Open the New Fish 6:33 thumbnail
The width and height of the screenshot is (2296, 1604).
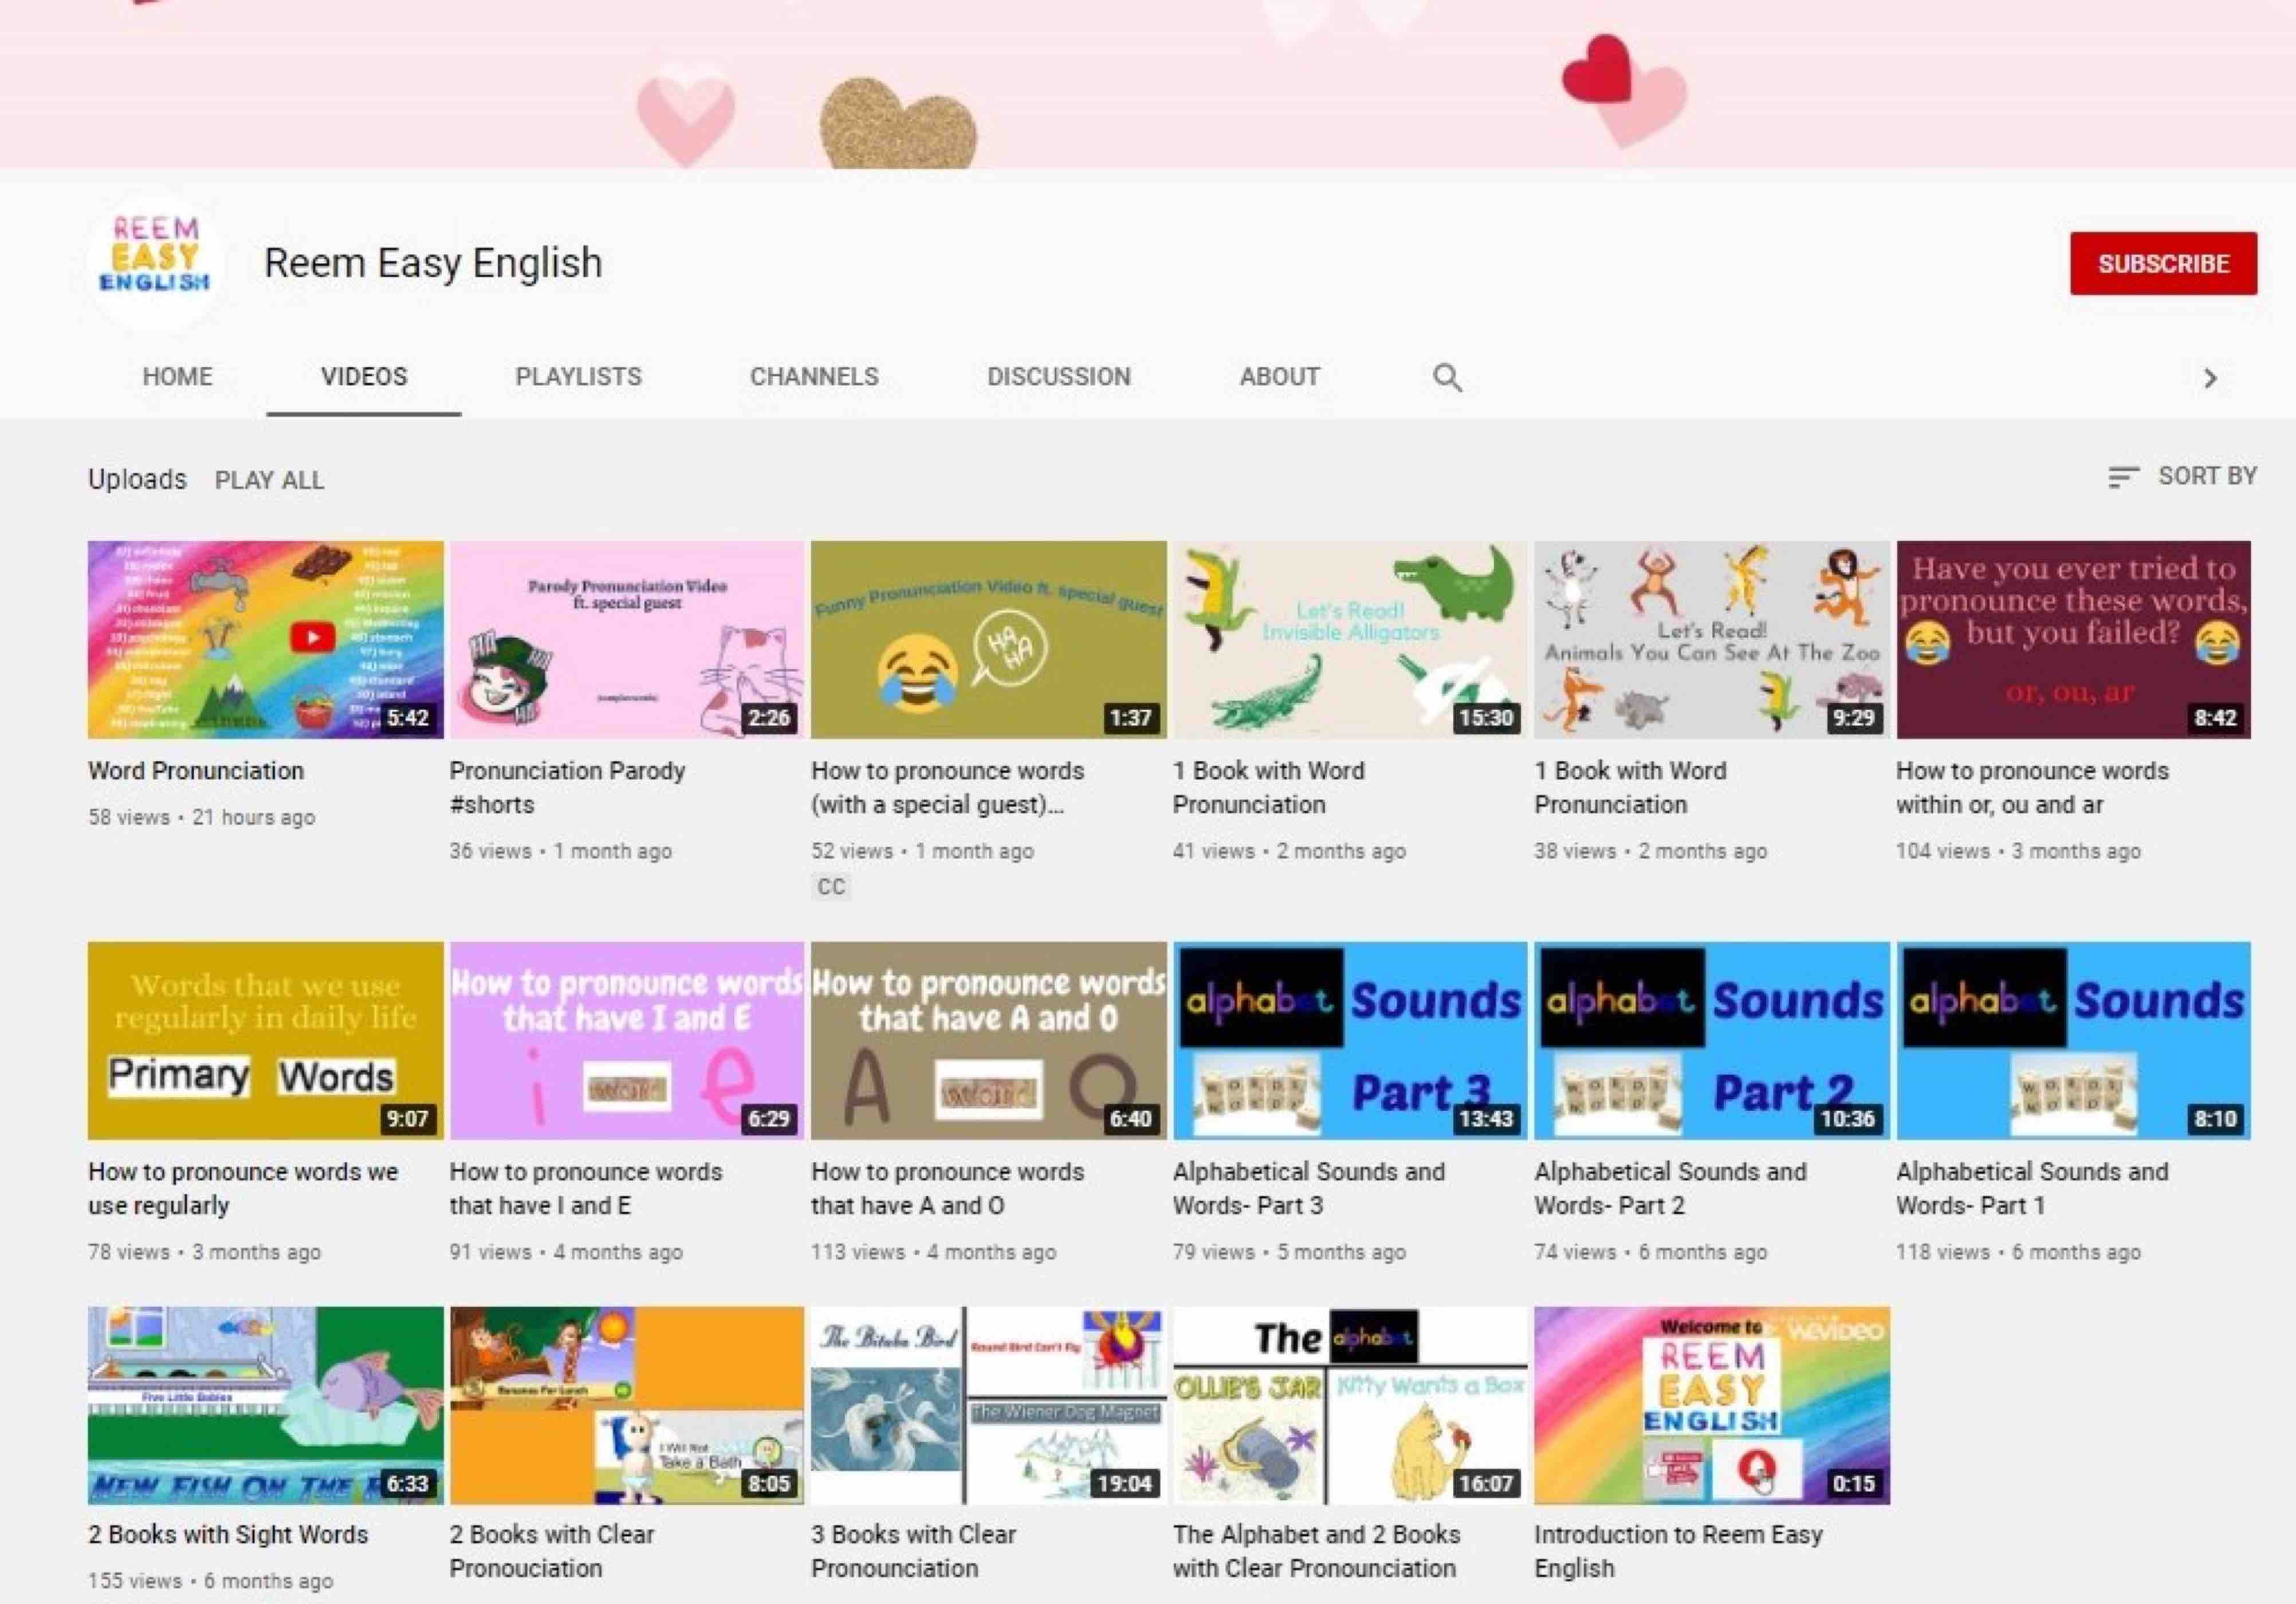(x=265, y=1404)
